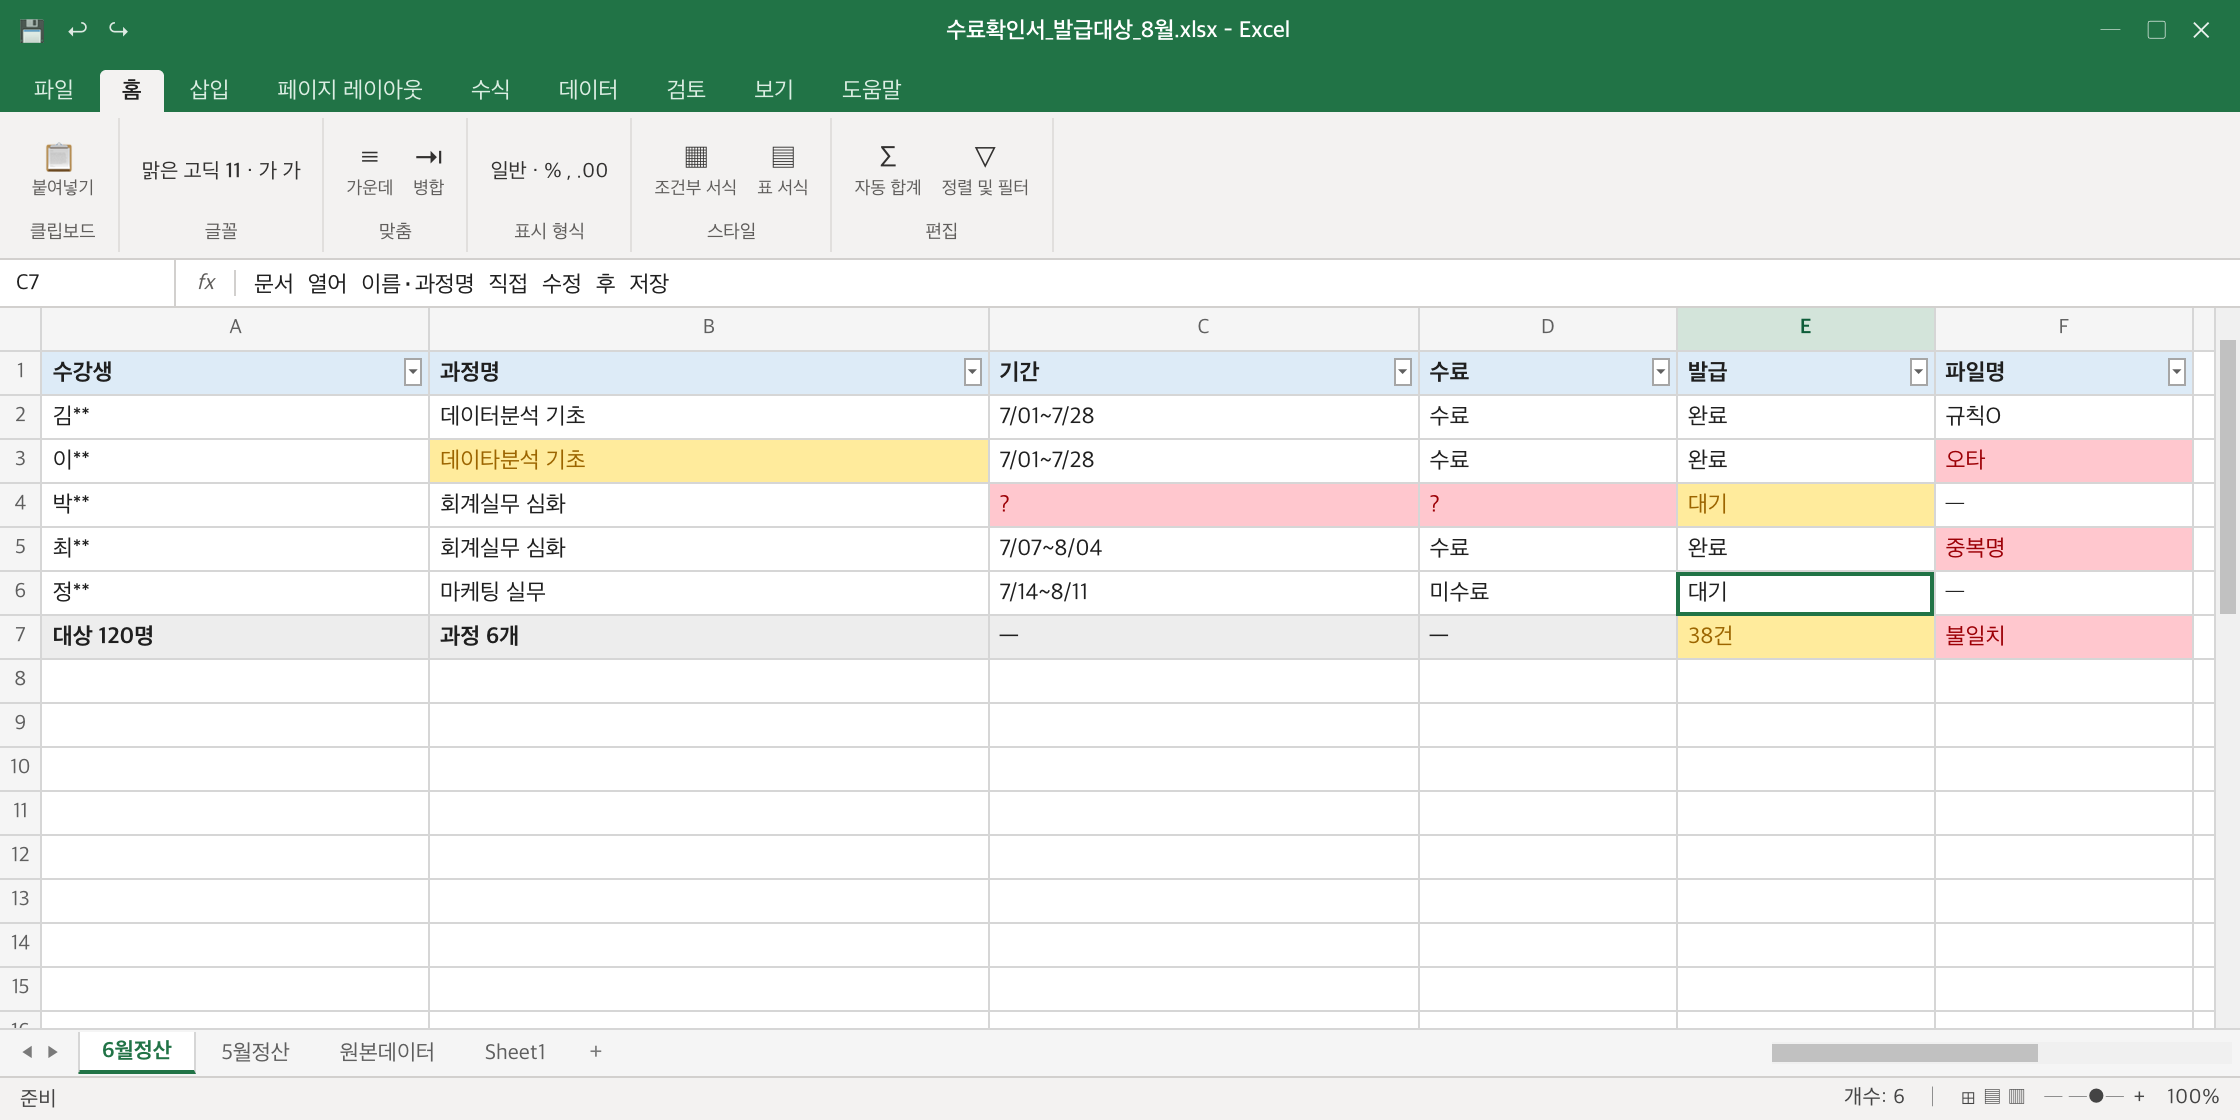Click the fx insert function icon
The image size is (2240, 1120).
(207, 283)
